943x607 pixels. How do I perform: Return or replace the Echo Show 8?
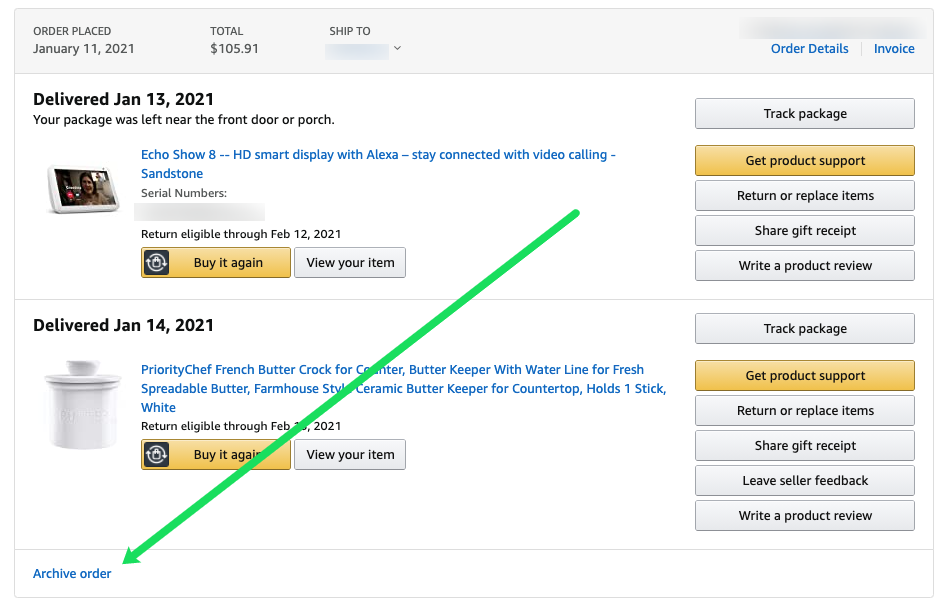coord(805,196)
